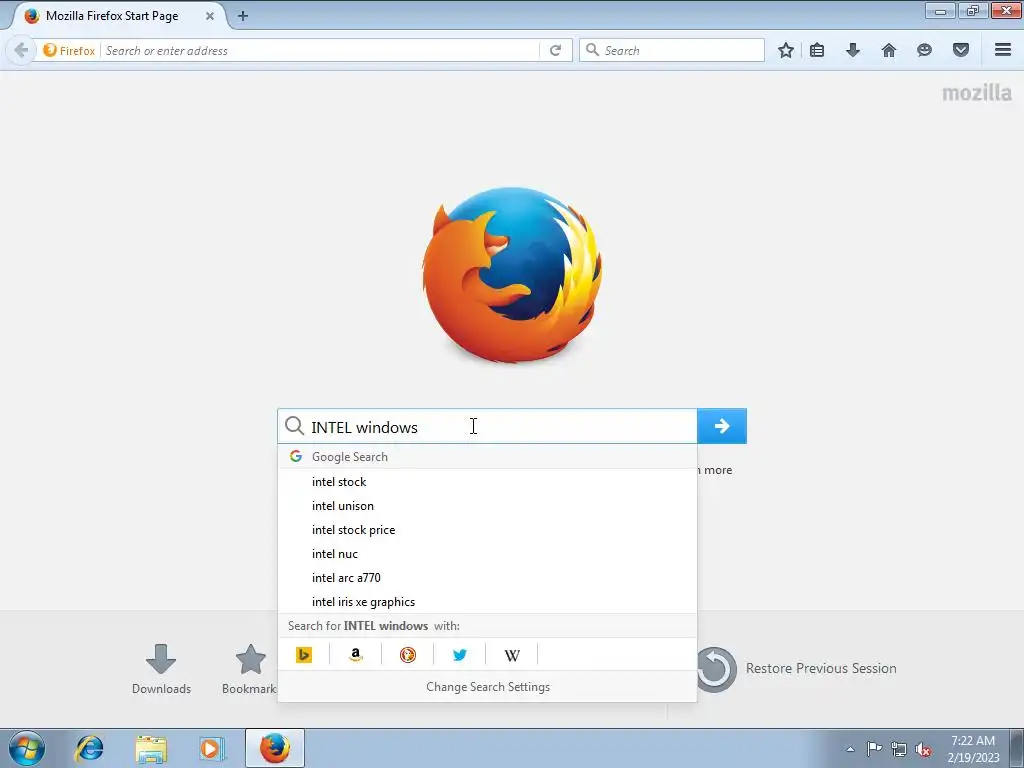Show bookmarks list icon in toolbar
The height and width of the screenshot is (768, 1024).
coord(817,50)
